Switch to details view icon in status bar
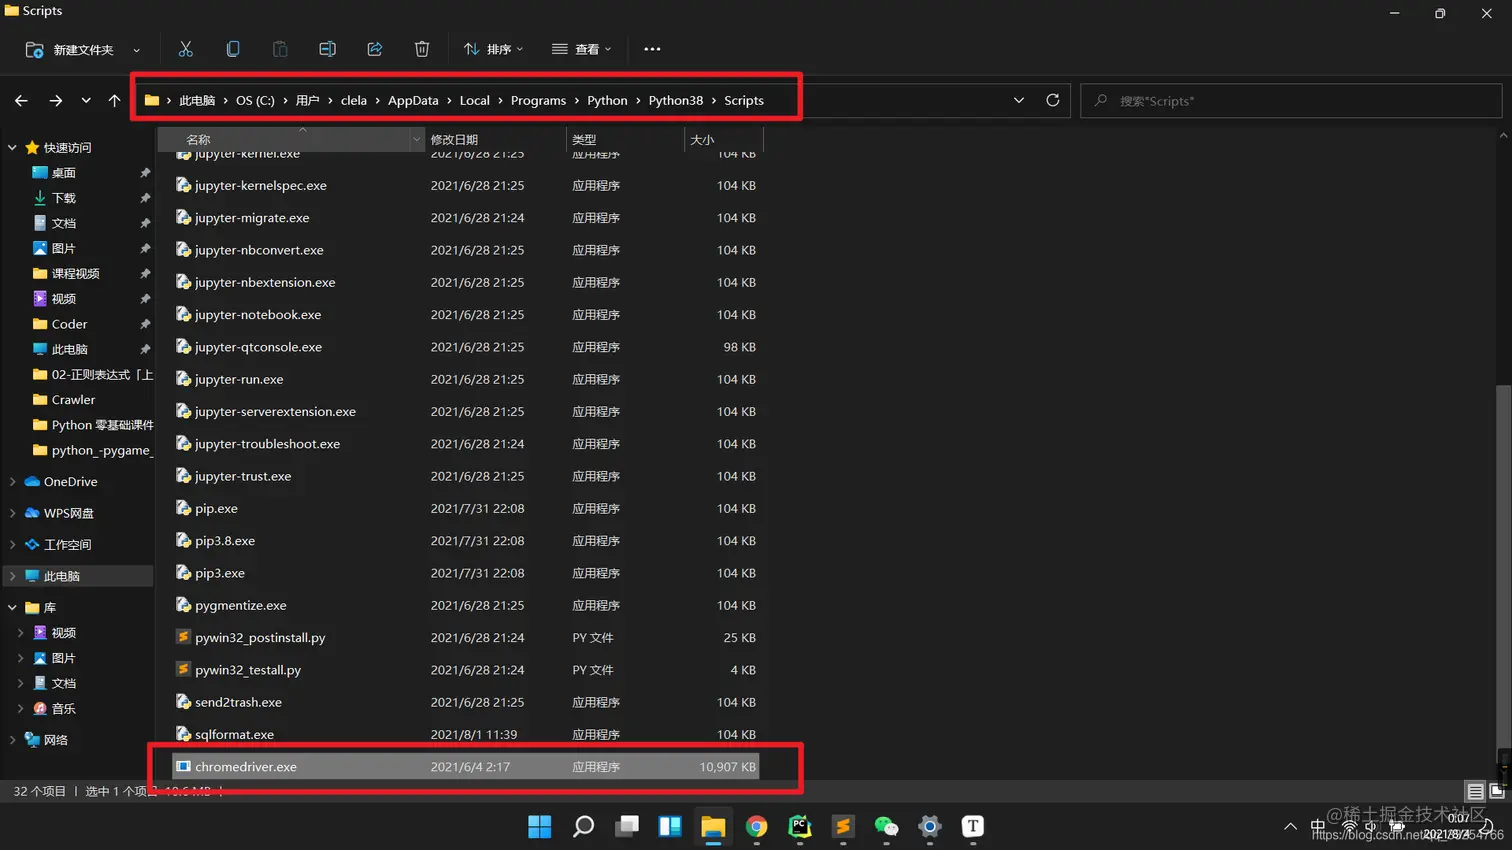The height and width of the screenshot is (850, 1512). [x=1475, y=791]
